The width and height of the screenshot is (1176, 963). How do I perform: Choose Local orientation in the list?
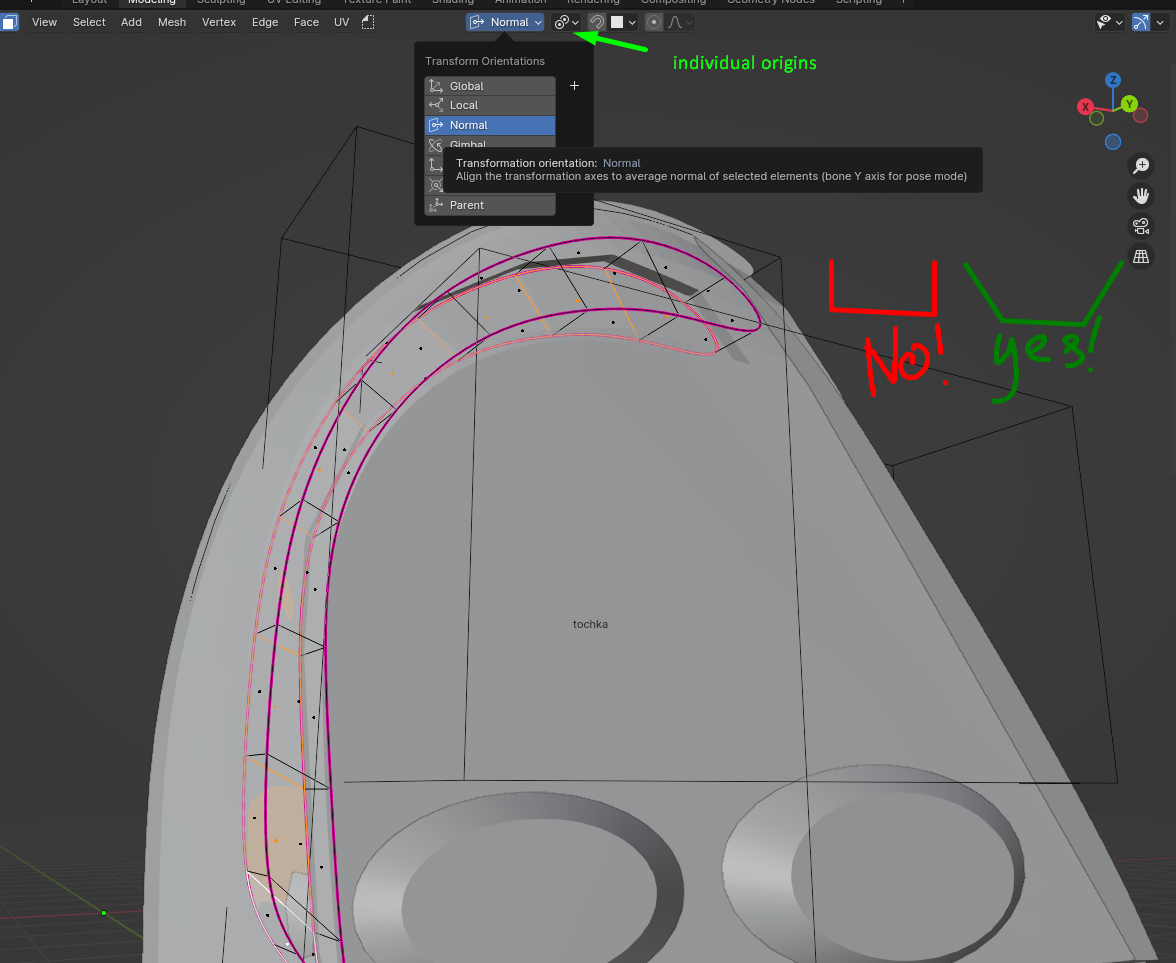[490, 105]
